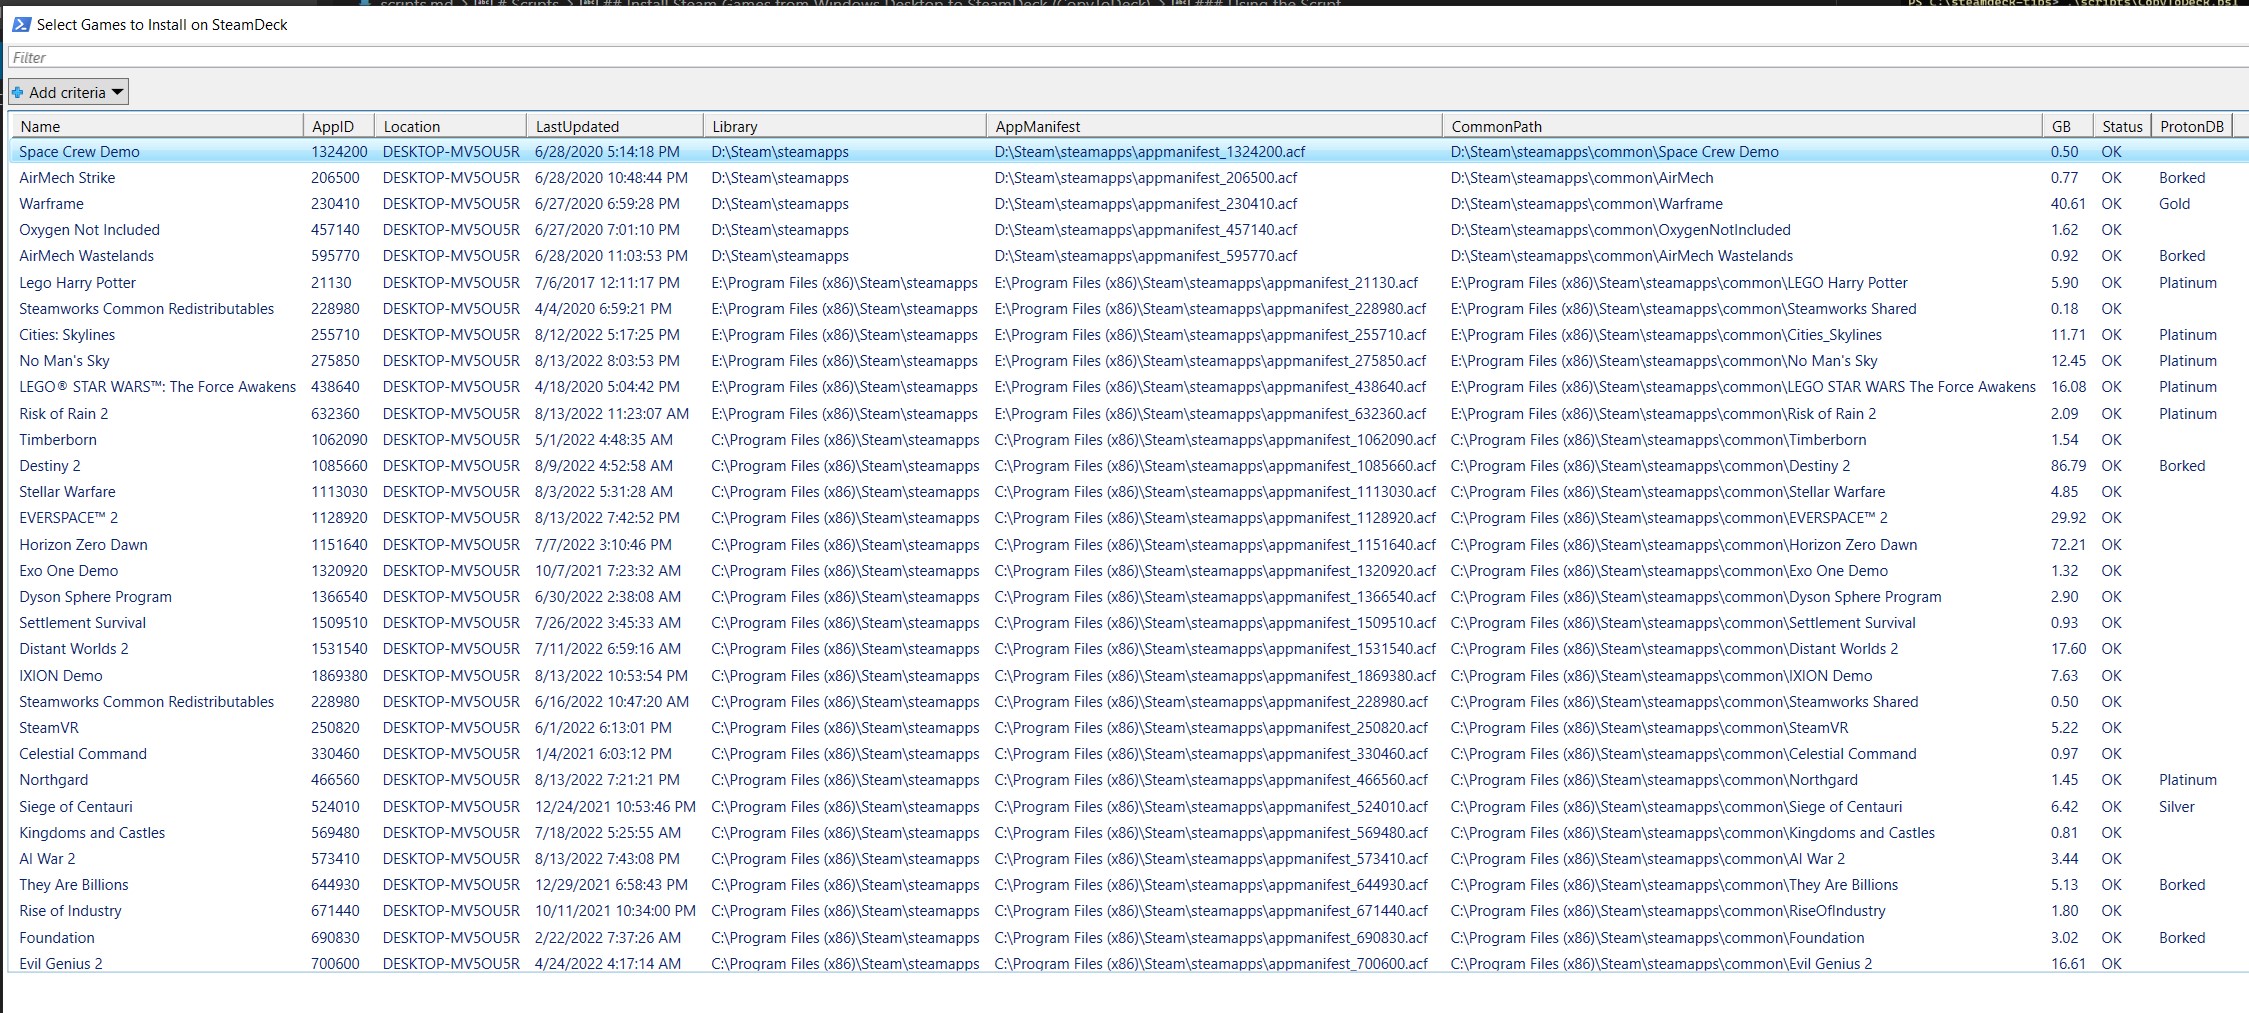Select the Siege of Centauri row
Screen dimensions: 2249x1013
(x=1128, y=807)
